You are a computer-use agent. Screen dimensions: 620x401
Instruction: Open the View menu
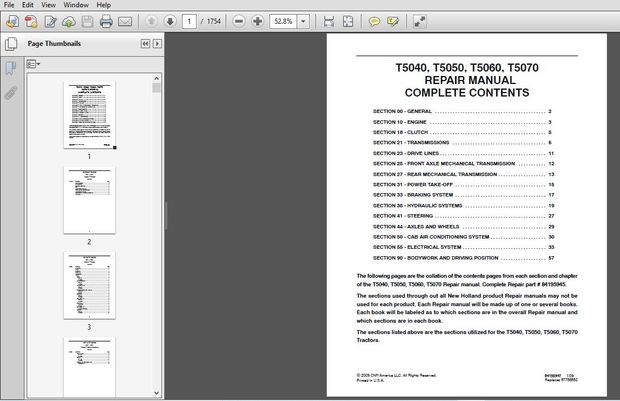pos(48,5)
